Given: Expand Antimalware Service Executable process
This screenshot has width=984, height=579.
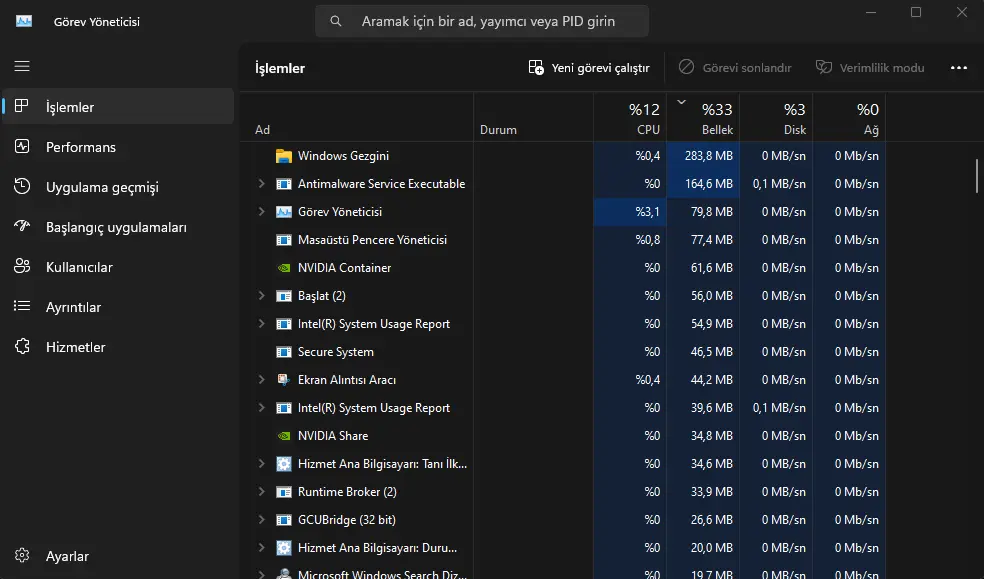Looking at the screenshot, I should pyautogui.click(x=261, y=184).
